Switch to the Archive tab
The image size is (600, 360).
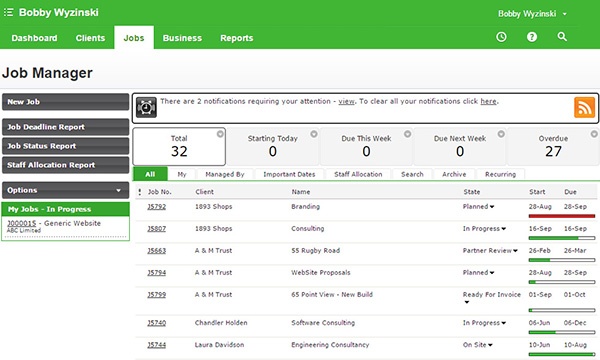(x=454, y=174)
